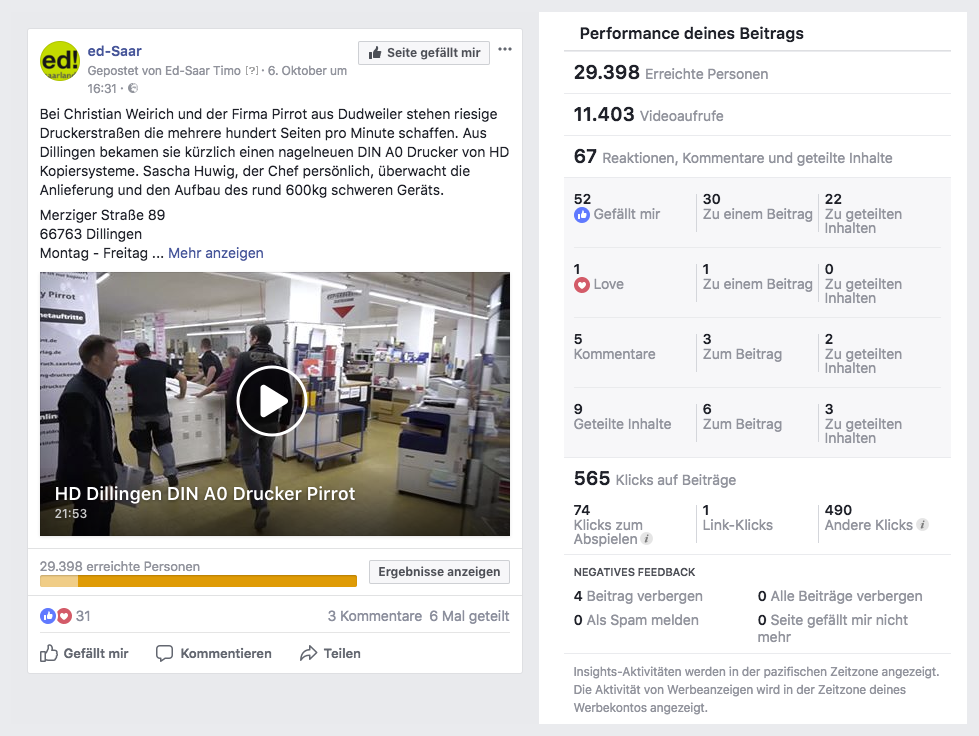The image size is (979, 736).
Task: Expand post text via Mehr anzeigen
Action: 216,253
